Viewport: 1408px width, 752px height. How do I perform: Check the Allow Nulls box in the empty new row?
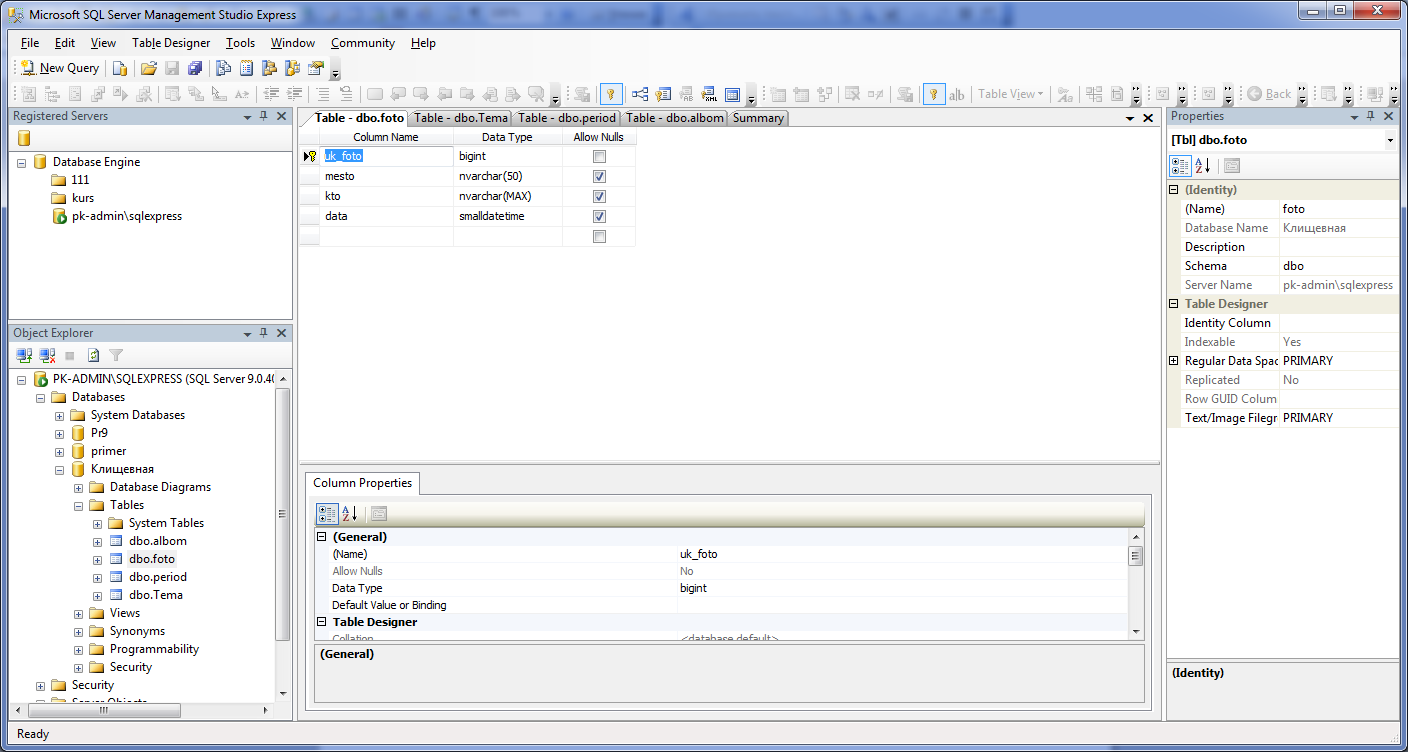599,237
